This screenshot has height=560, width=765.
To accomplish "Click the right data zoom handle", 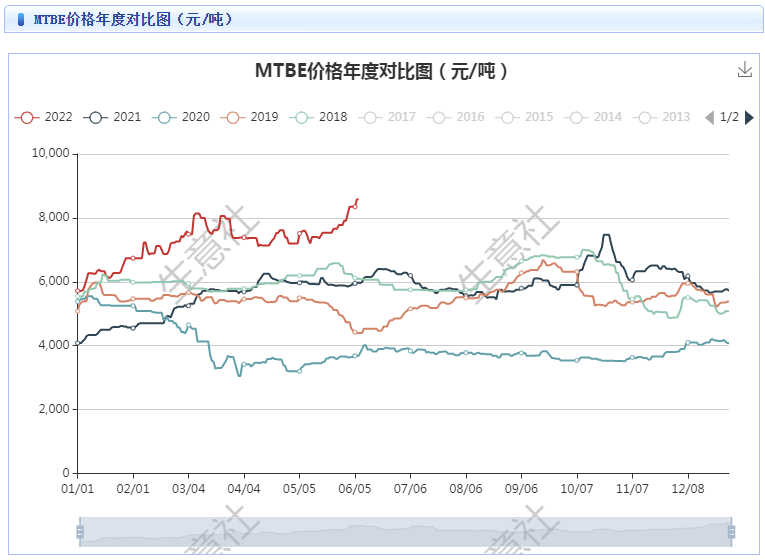I will coord(731,532).
